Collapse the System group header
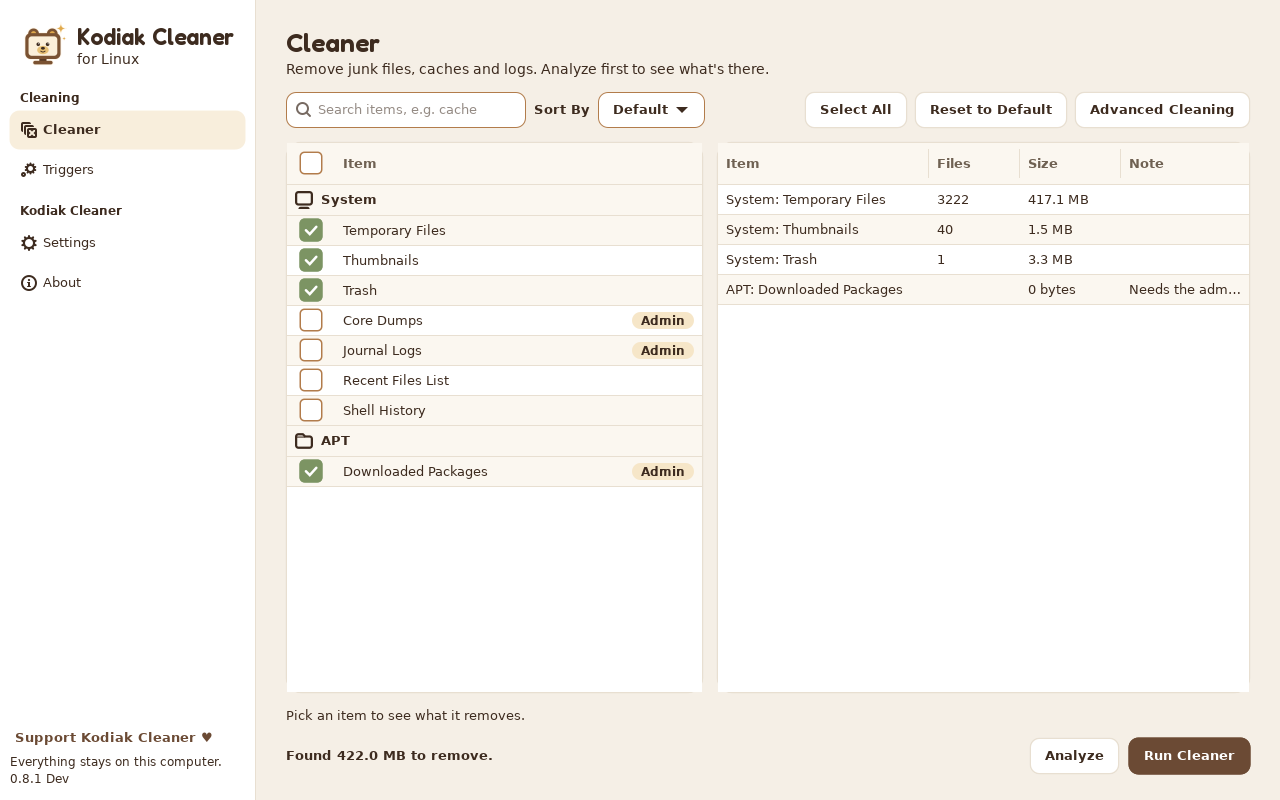This screenshot has width=1280, height=800. tap(494, 200)
